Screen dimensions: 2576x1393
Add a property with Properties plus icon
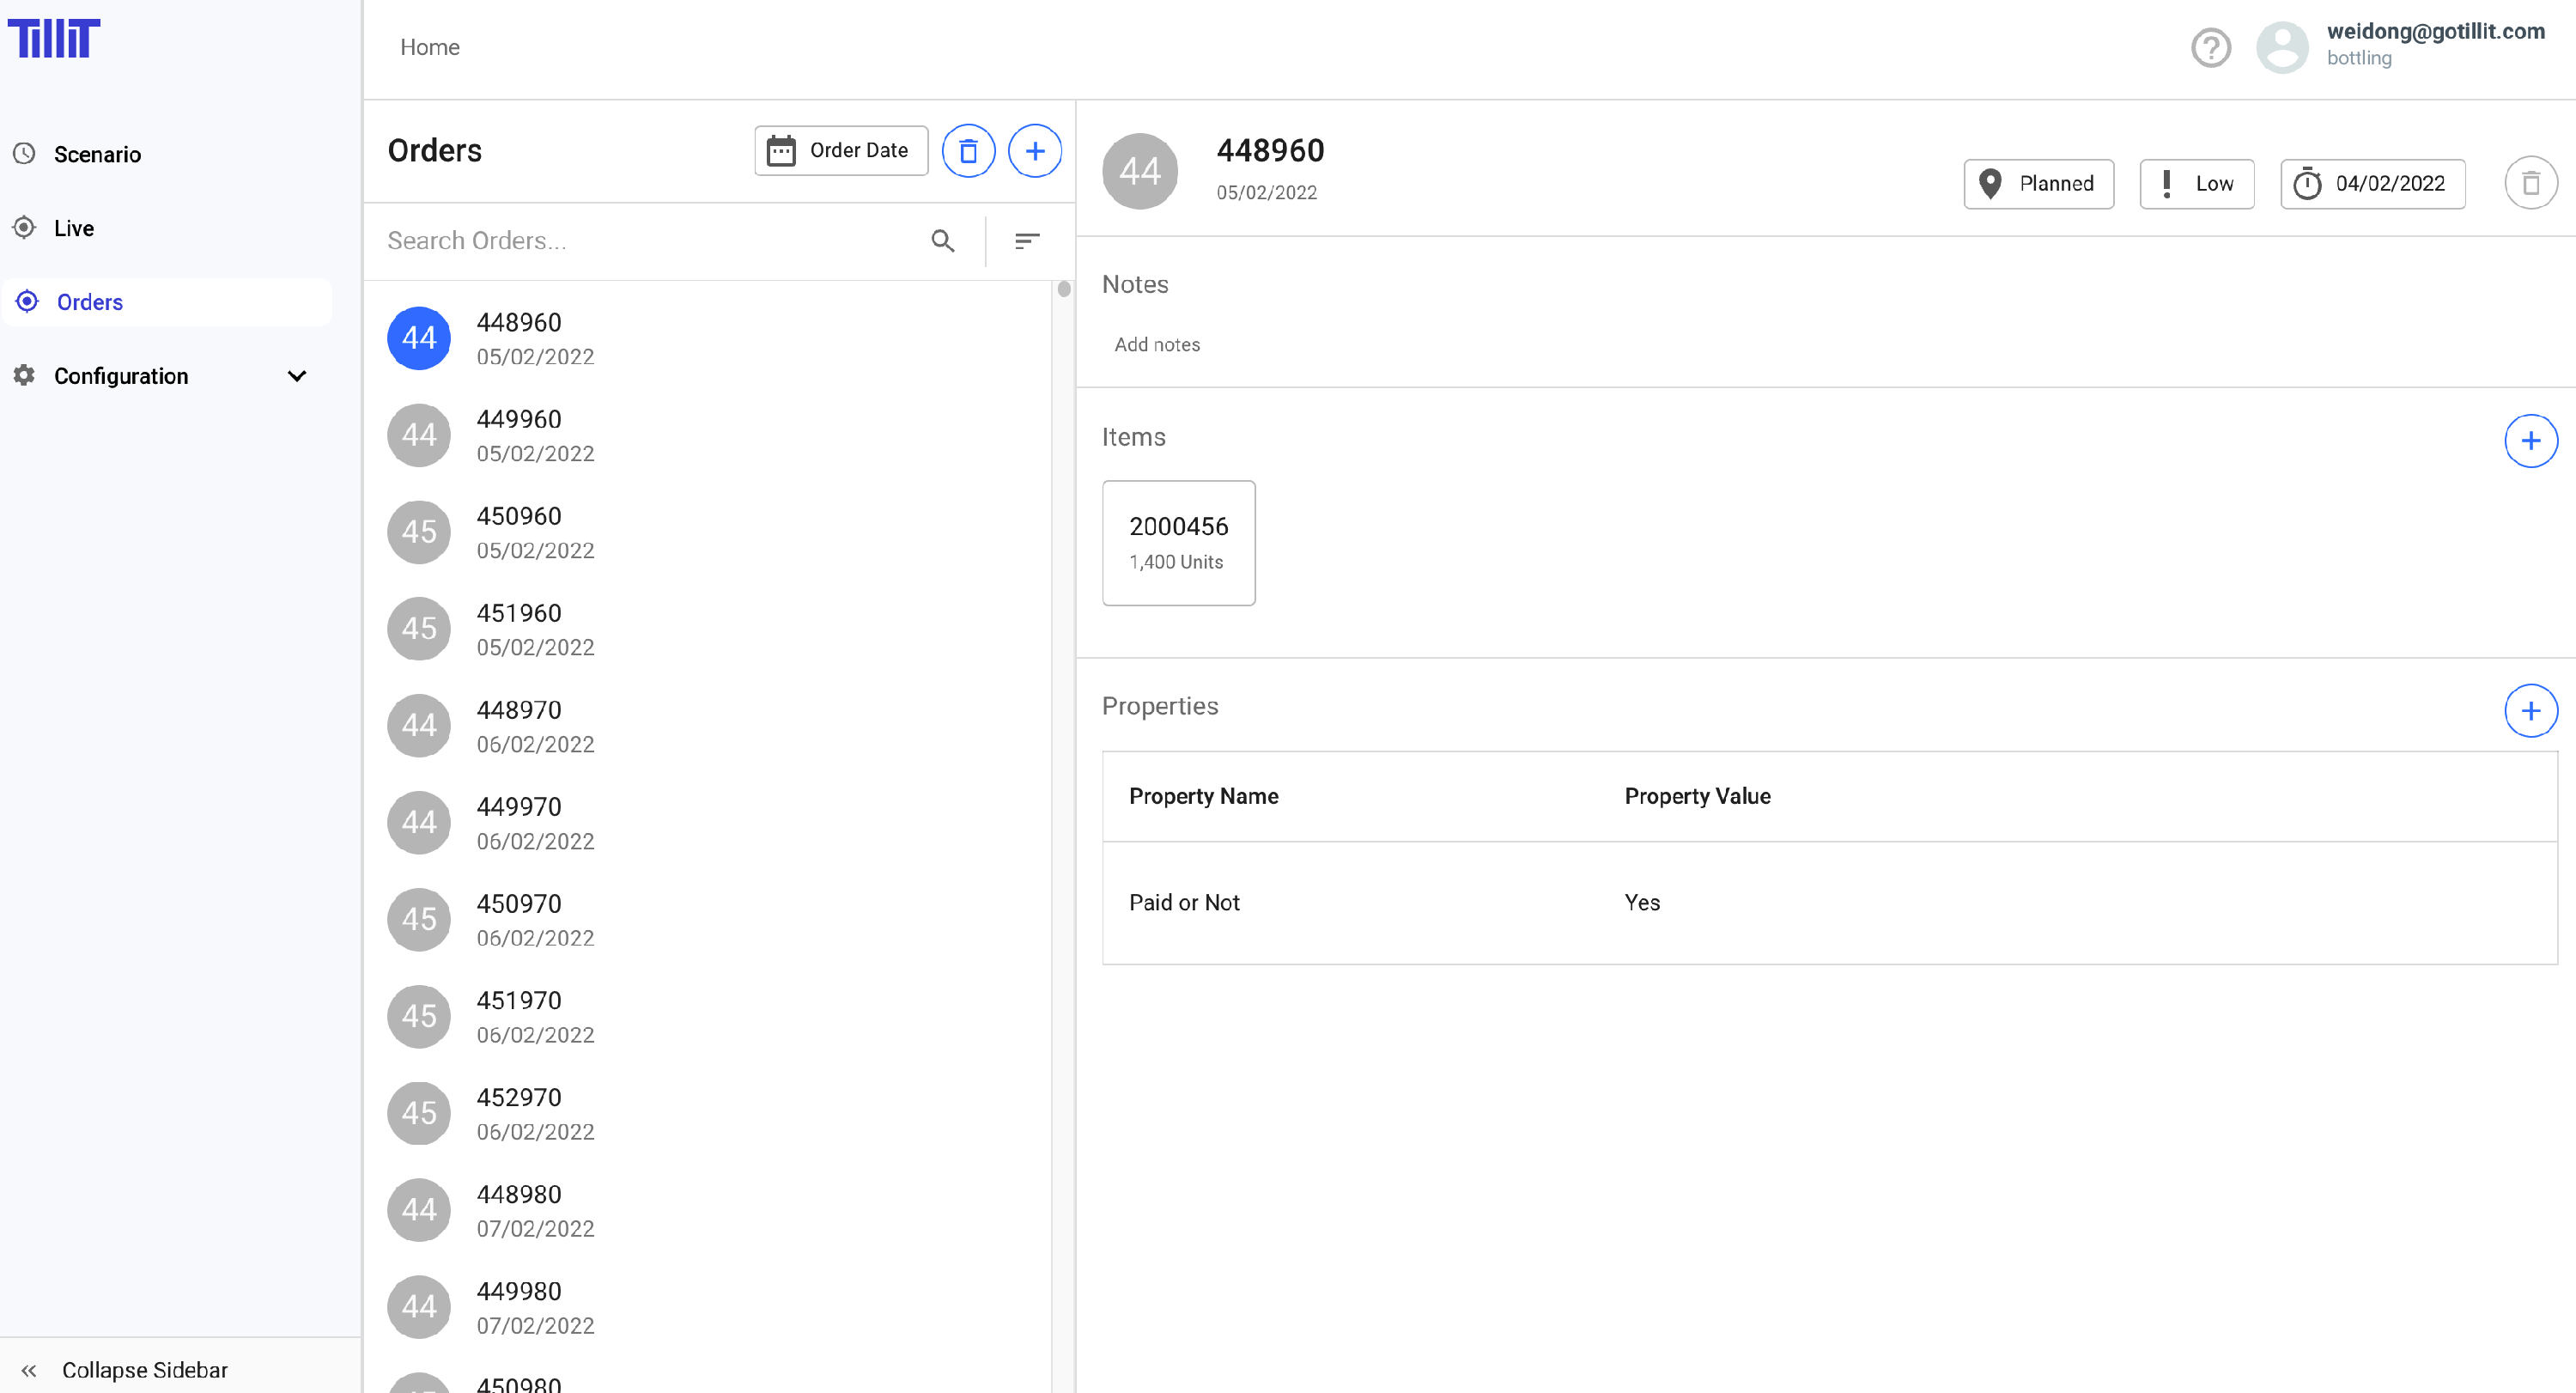tap(2530, 711)
